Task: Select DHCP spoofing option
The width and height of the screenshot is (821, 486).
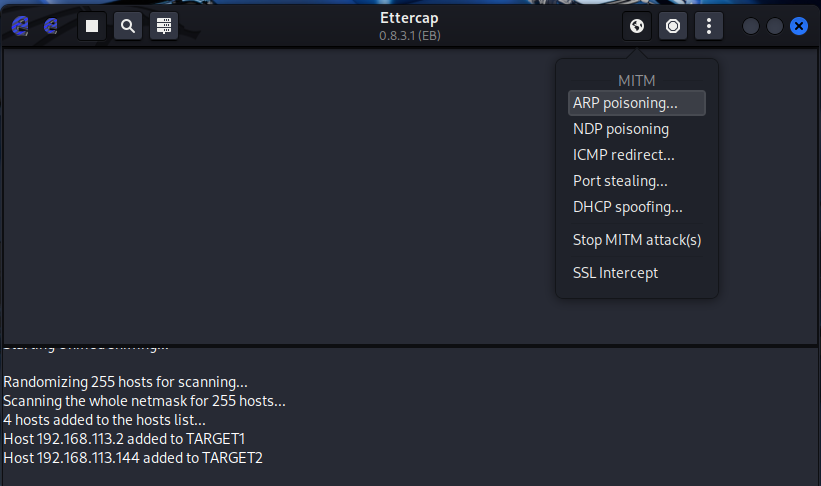Action: 628,207
